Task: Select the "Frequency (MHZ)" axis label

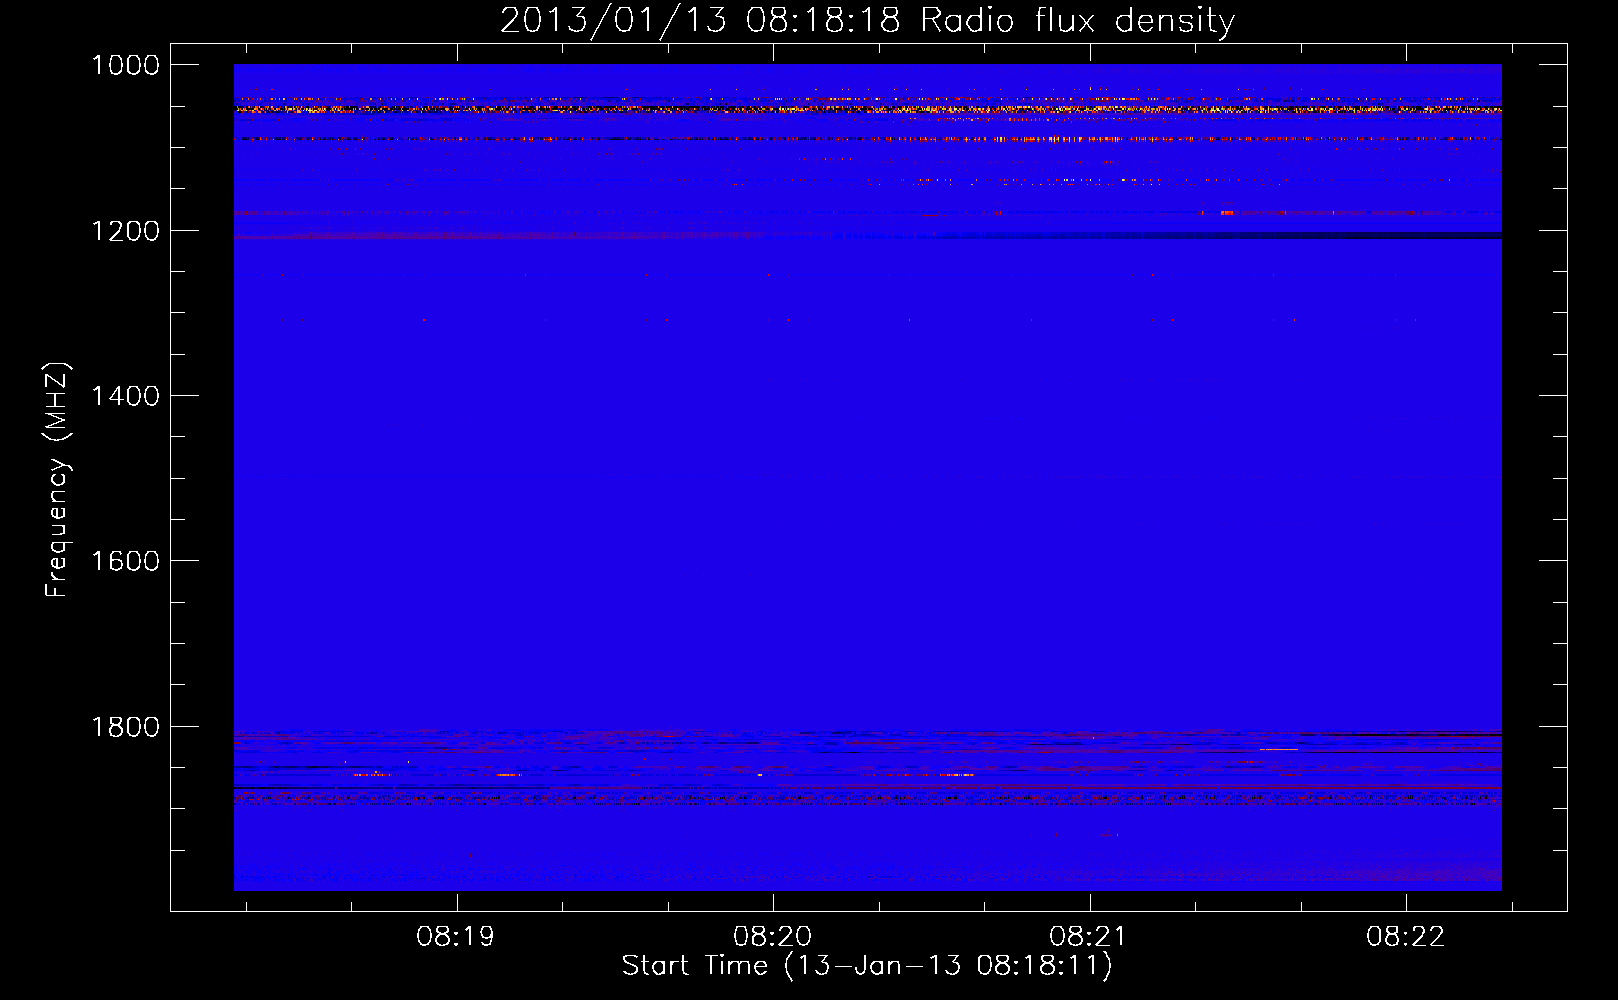Action: [57, 480]
